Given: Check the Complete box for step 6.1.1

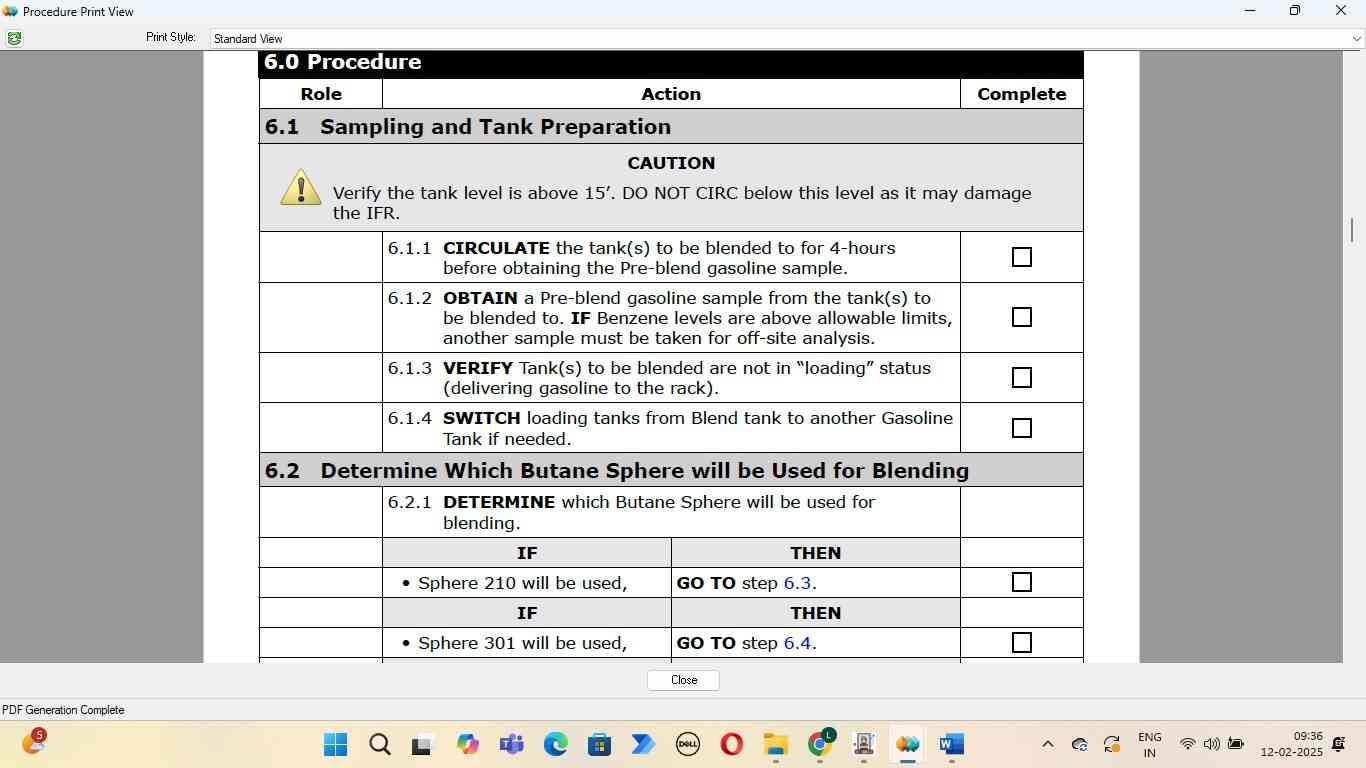Looking at the screenshot, I should click(1021, 257).
